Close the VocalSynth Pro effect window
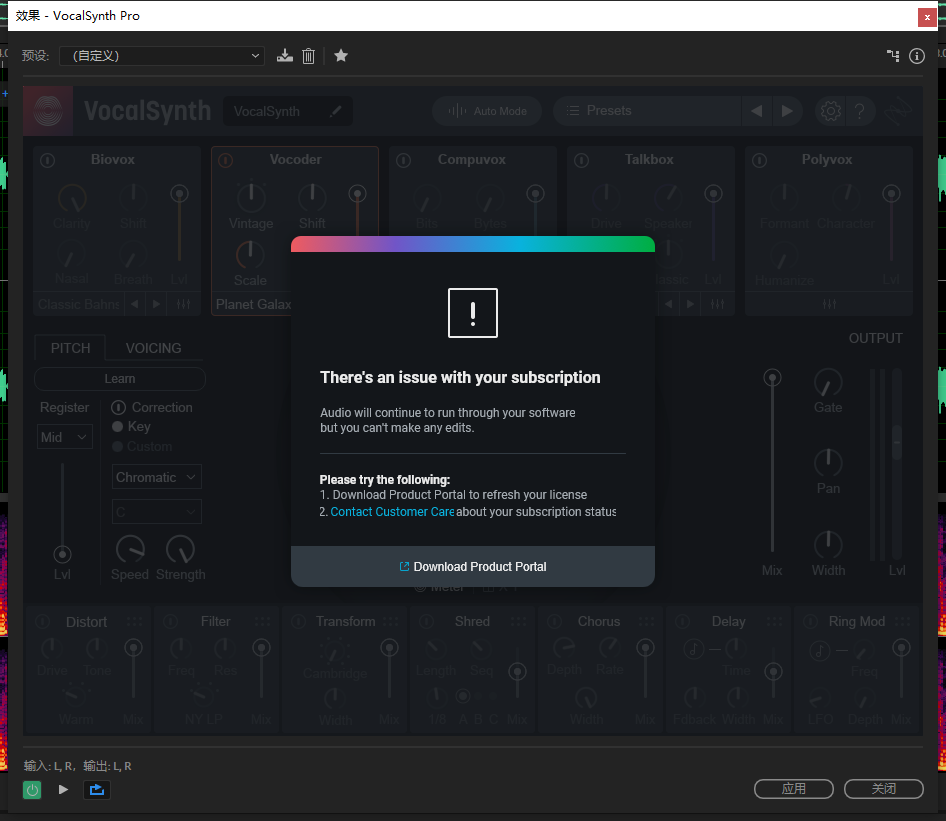Image resolution: width=946 pixels, height=821 pixels. (927, 17)
